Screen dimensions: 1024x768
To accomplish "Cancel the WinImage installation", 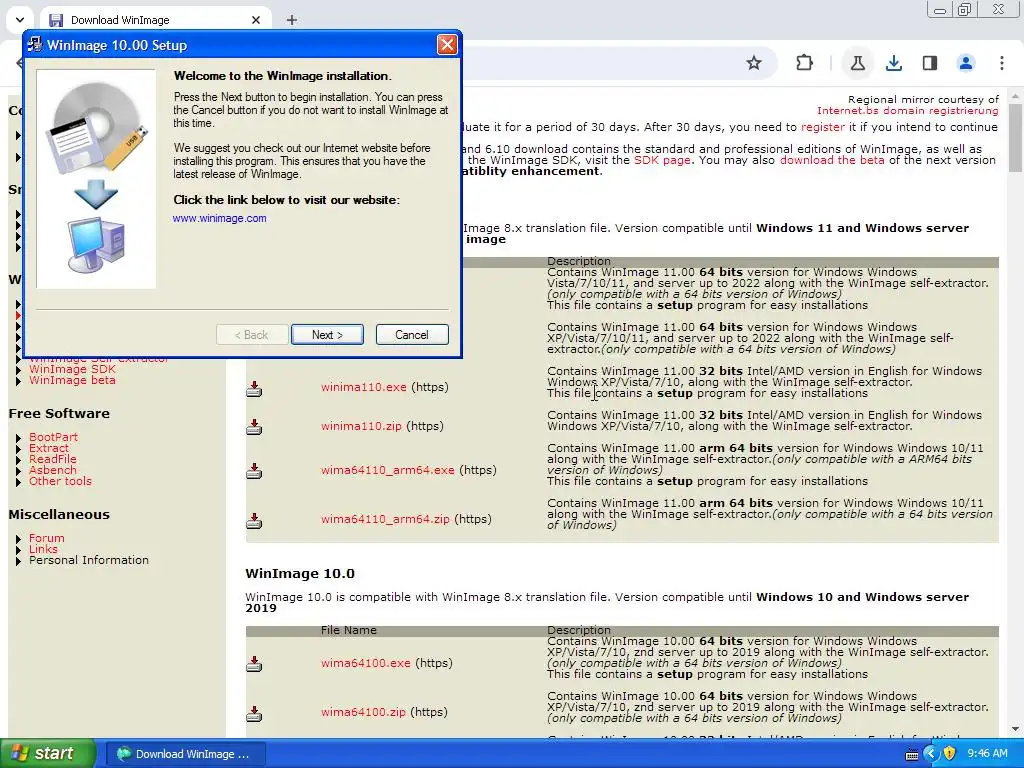I will (412, 334).
